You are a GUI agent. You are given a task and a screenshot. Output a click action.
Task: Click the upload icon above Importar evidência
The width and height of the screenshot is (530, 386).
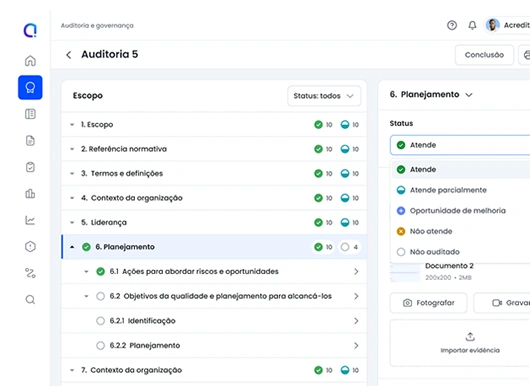(x=470, y=337)
